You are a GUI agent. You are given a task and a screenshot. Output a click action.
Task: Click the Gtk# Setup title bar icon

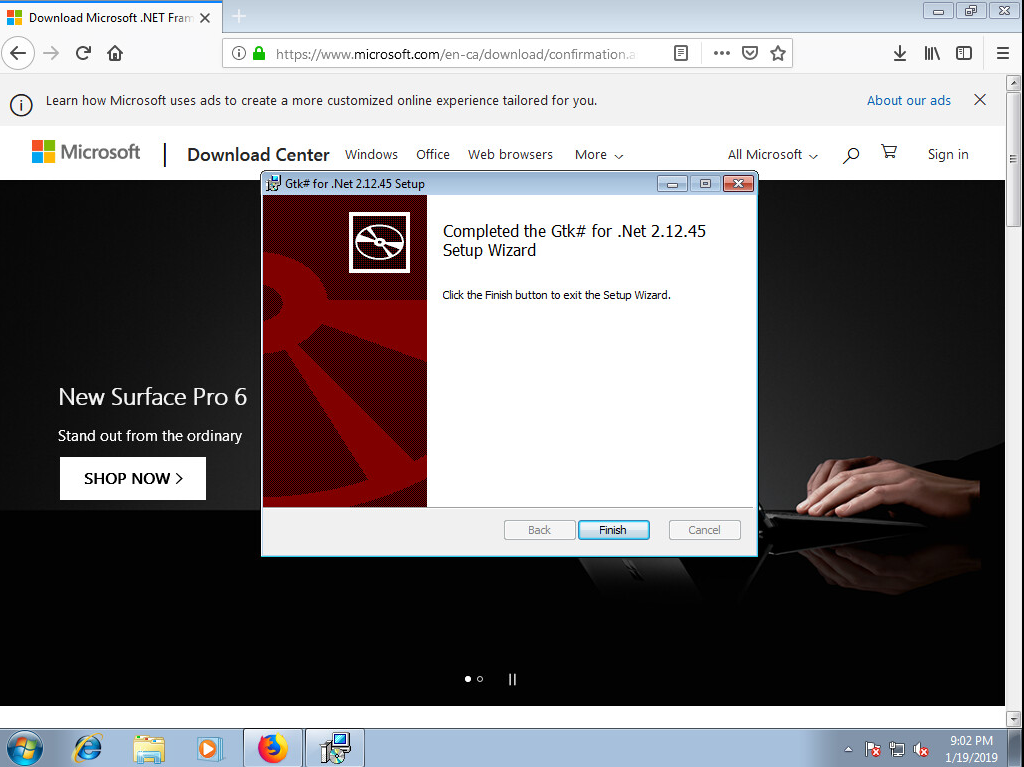click(x=273, y=184)
